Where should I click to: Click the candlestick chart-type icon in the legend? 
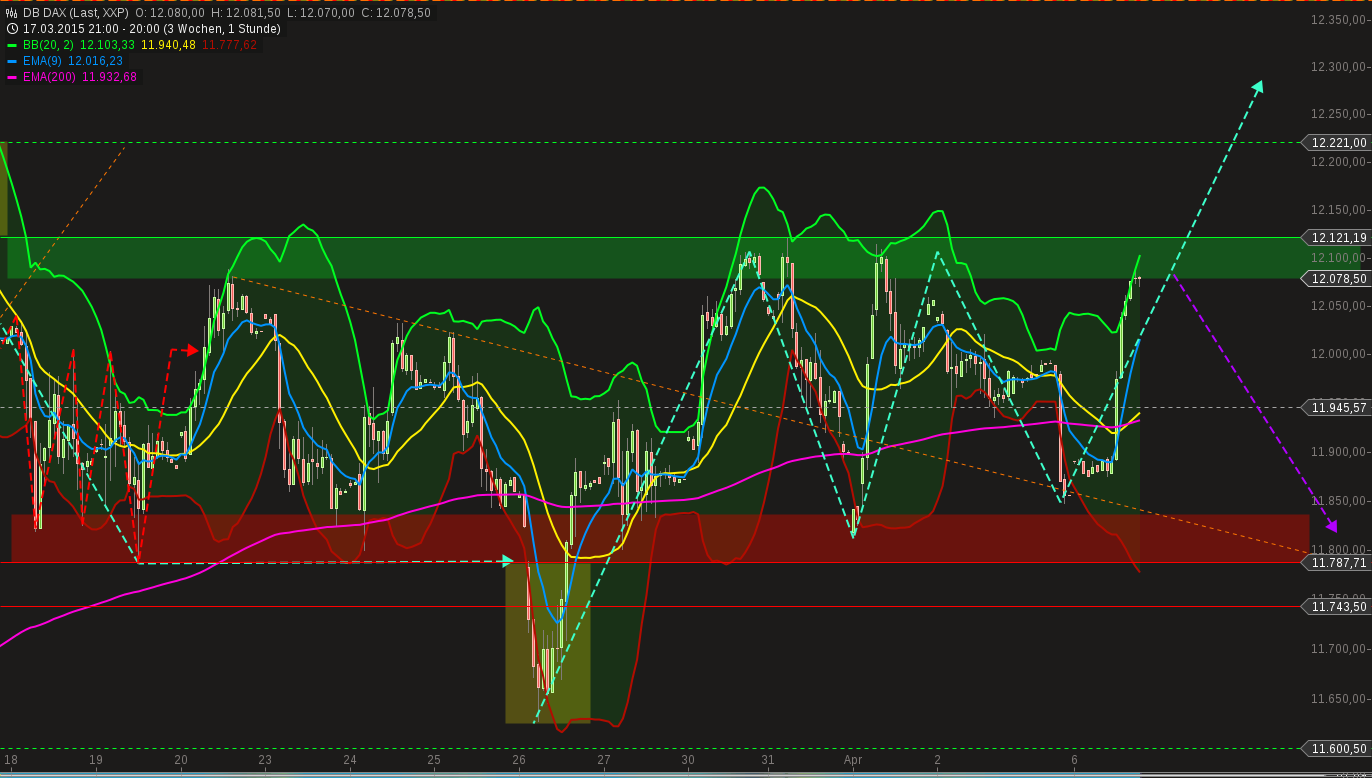[x=10, y=13]
